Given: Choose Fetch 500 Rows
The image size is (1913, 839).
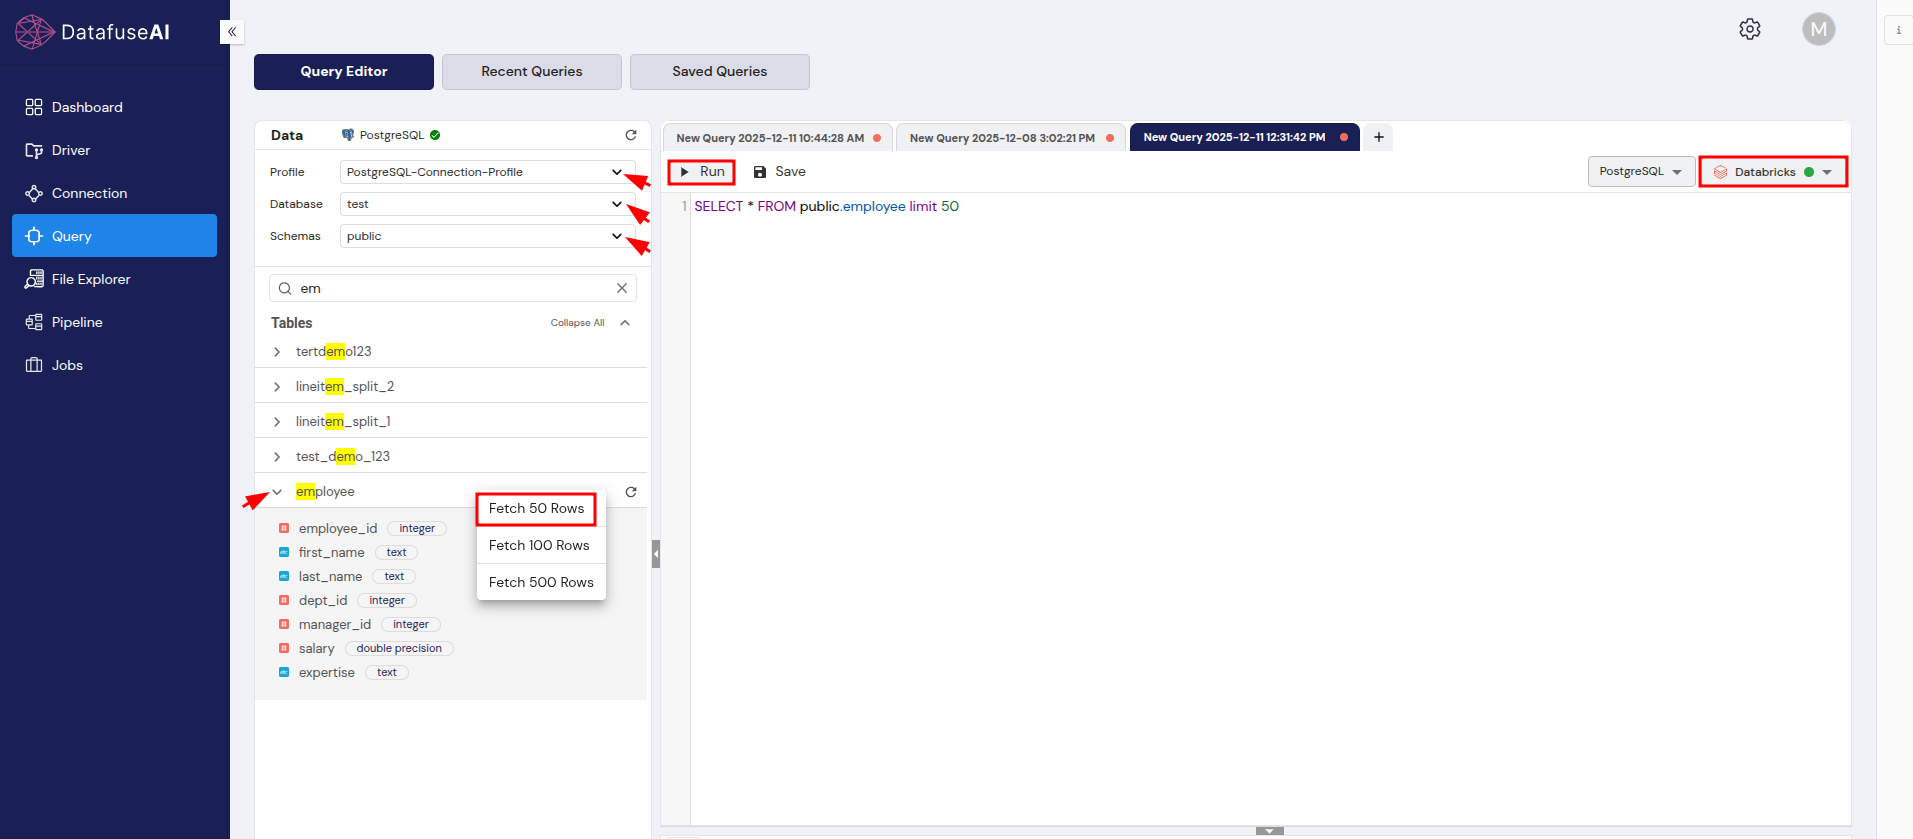Looking at the screenshot, I should [x=541, y=582].
